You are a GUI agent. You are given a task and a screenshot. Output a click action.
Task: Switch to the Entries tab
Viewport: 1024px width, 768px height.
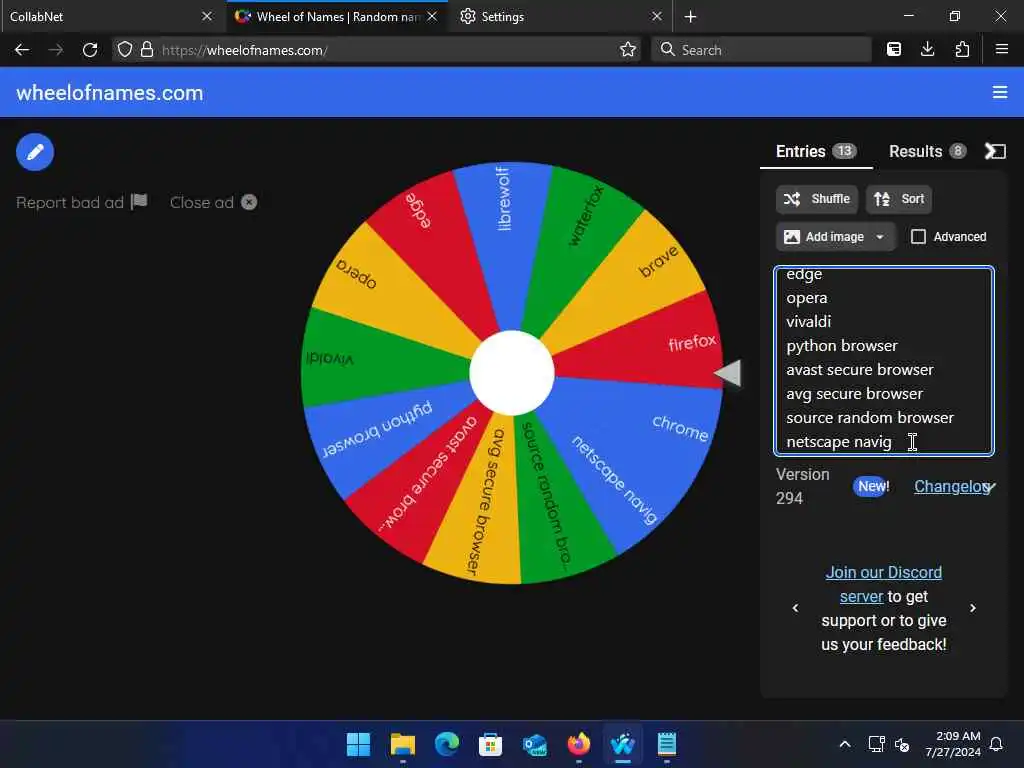[x=816, y=152]
